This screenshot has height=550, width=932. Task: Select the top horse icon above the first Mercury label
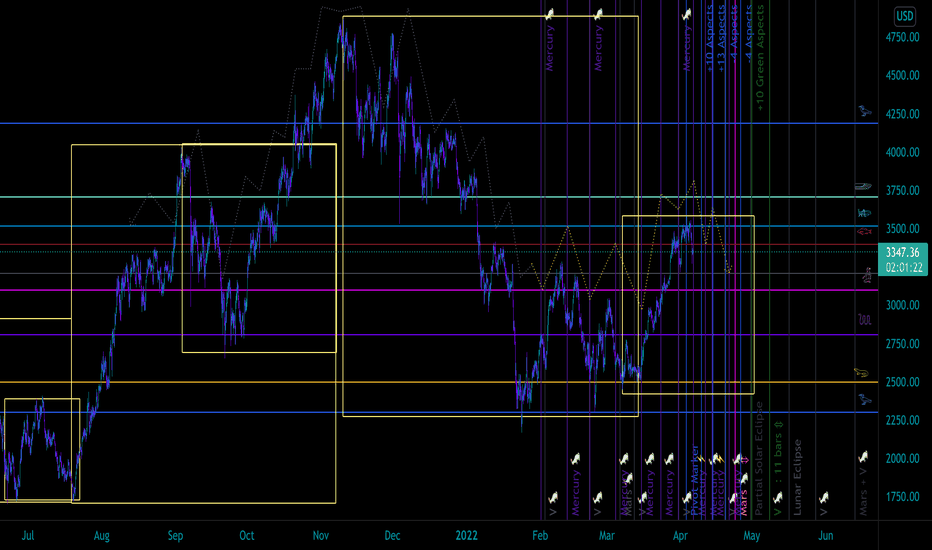click(x=550, y=13)
